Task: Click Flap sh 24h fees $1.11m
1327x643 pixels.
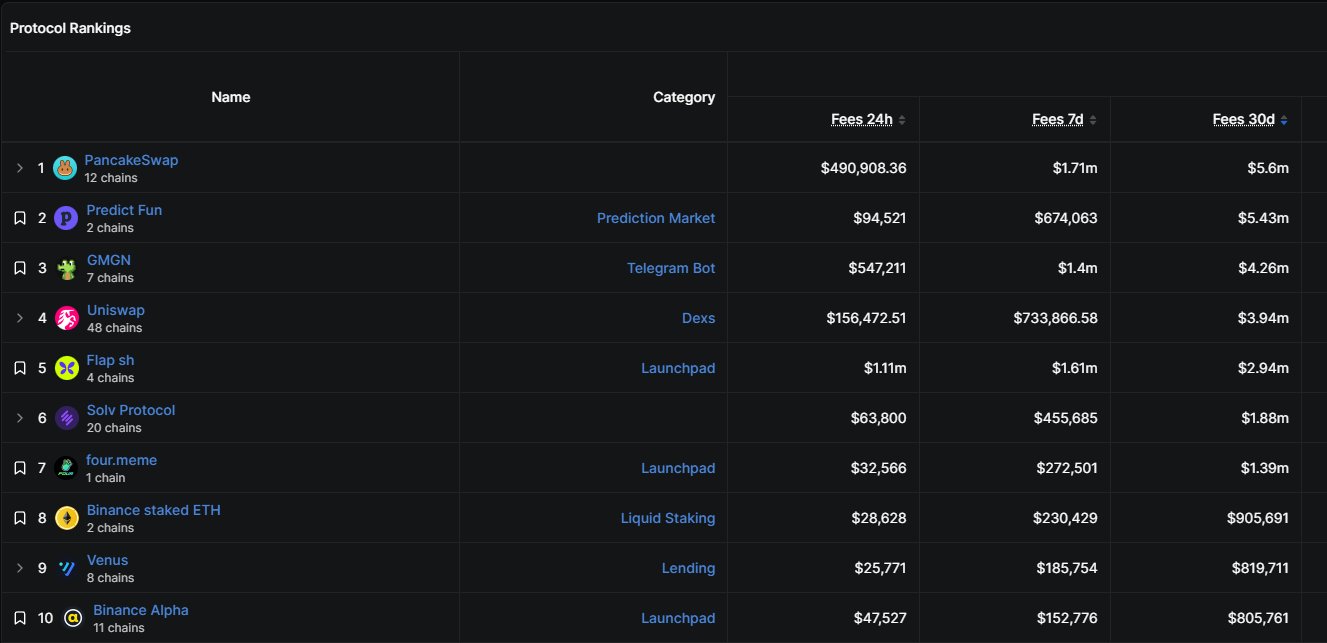Action: pyautogui.click(x=885, y=368)
